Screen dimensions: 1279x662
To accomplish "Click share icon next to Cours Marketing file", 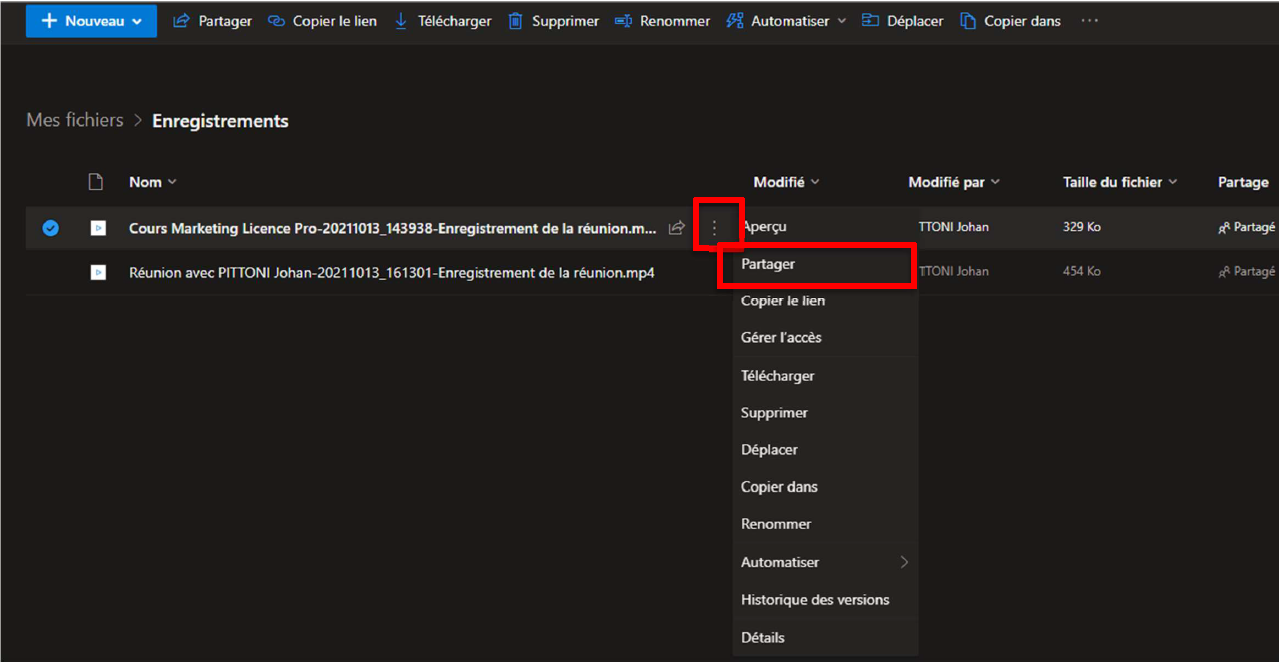I will click(x=677, y=228).
